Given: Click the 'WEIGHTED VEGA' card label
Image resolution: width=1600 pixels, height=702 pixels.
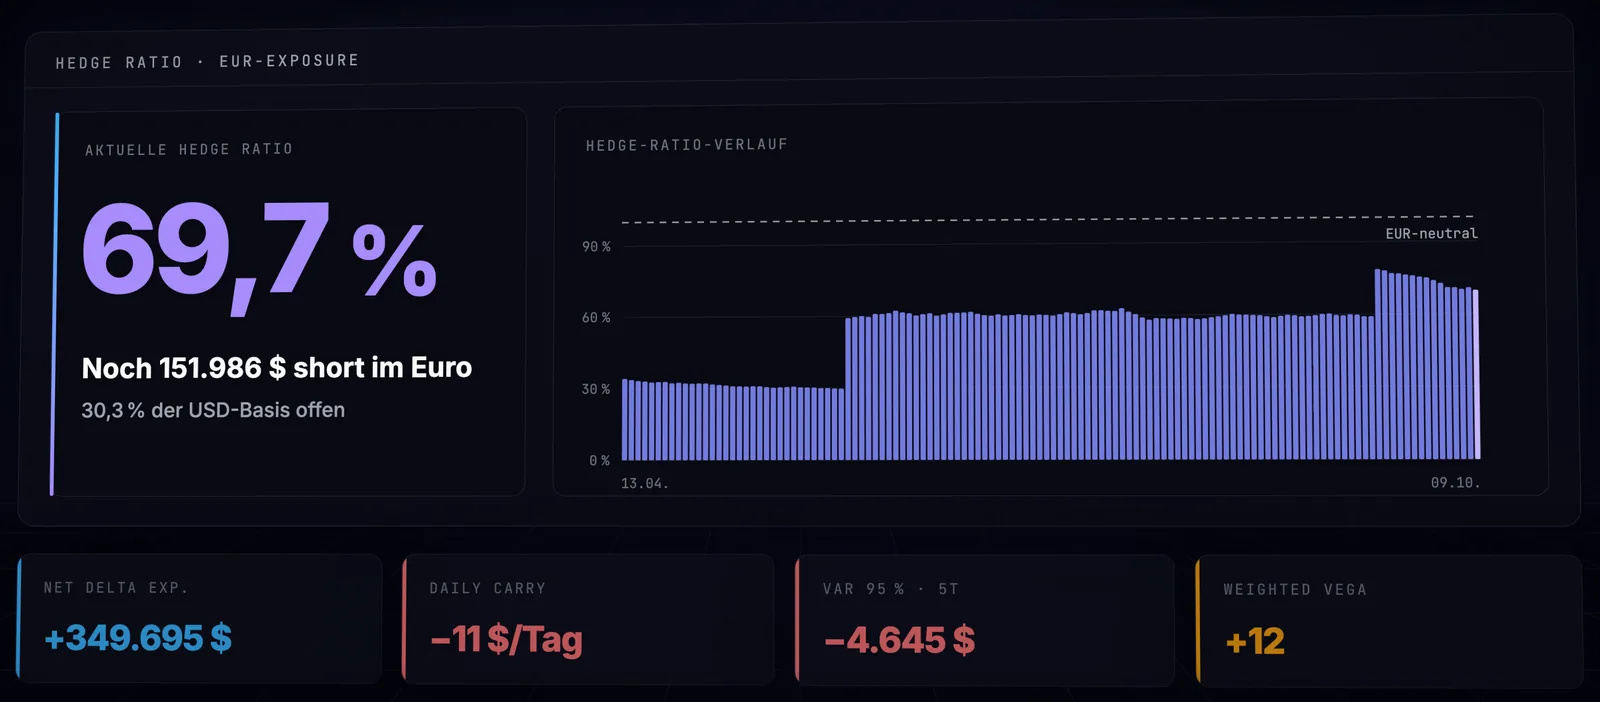Looking at the screenshot, I should [1295, 590].
